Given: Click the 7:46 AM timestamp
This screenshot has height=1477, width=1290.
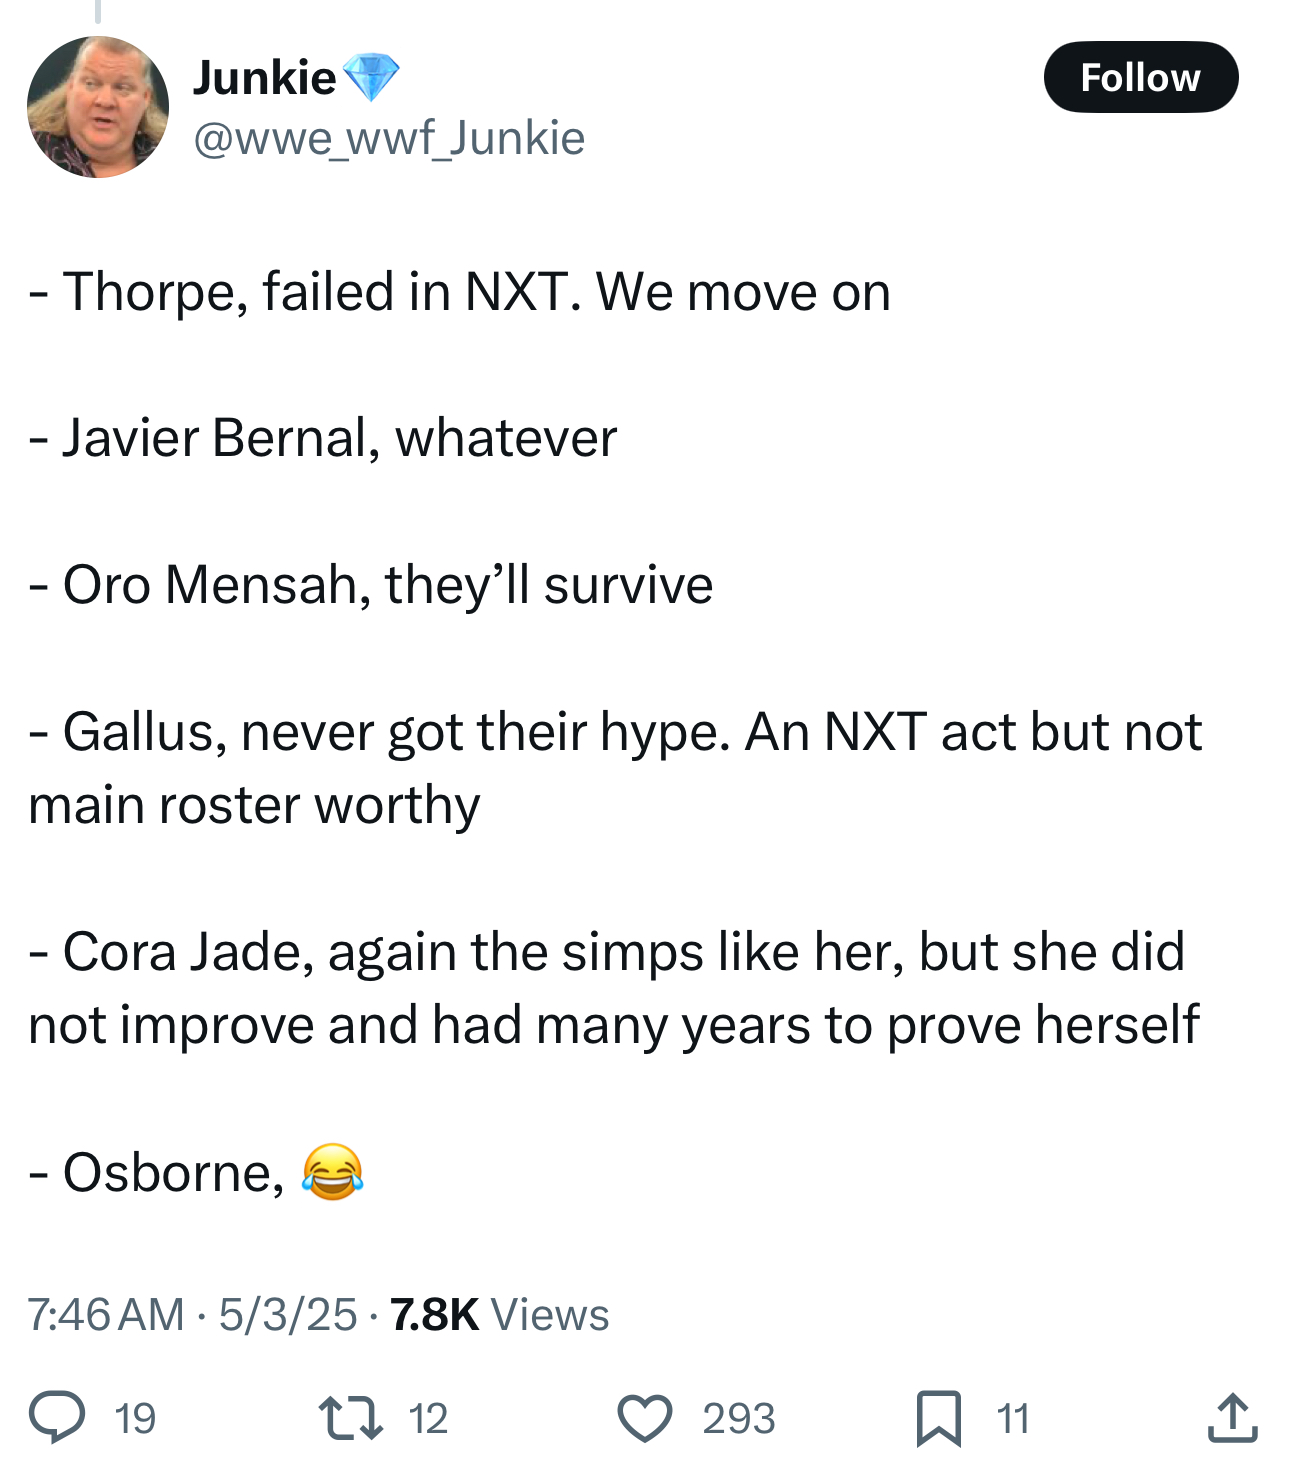Looking at the screenshot, I should tap(106, 1314).
